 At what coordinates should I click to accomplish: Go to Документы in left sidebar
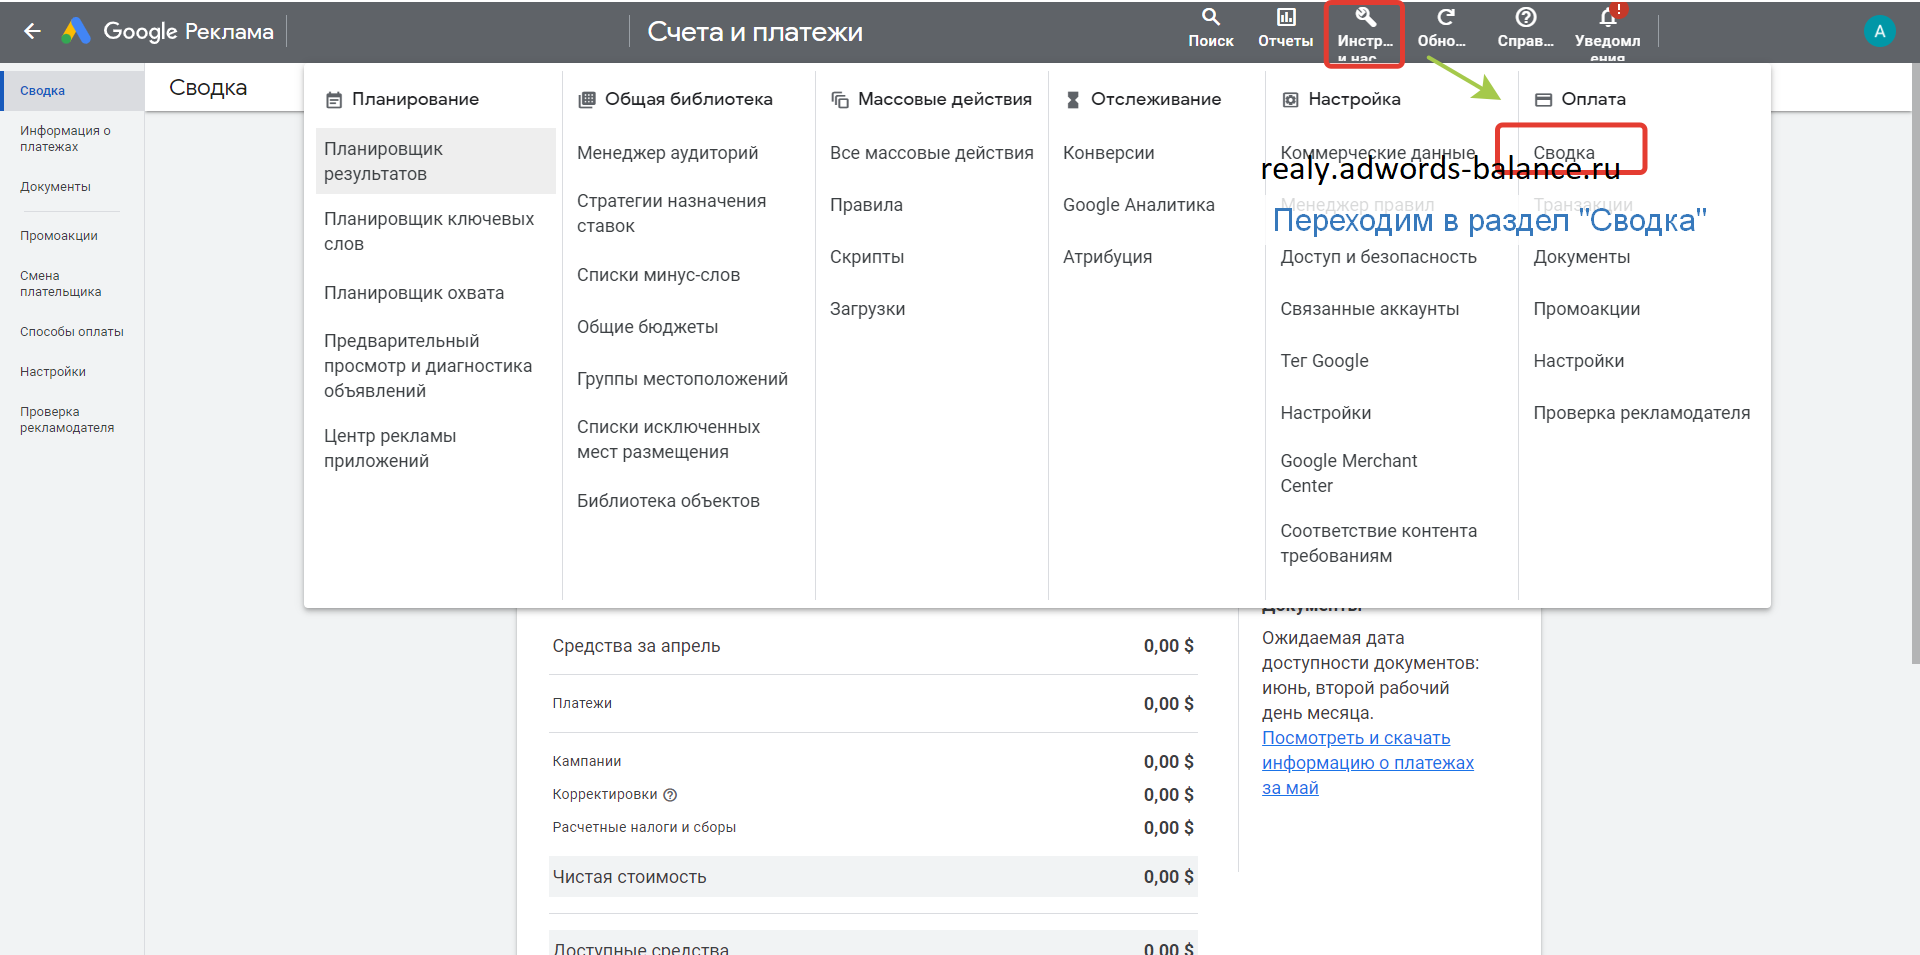[x=55, y=187]
